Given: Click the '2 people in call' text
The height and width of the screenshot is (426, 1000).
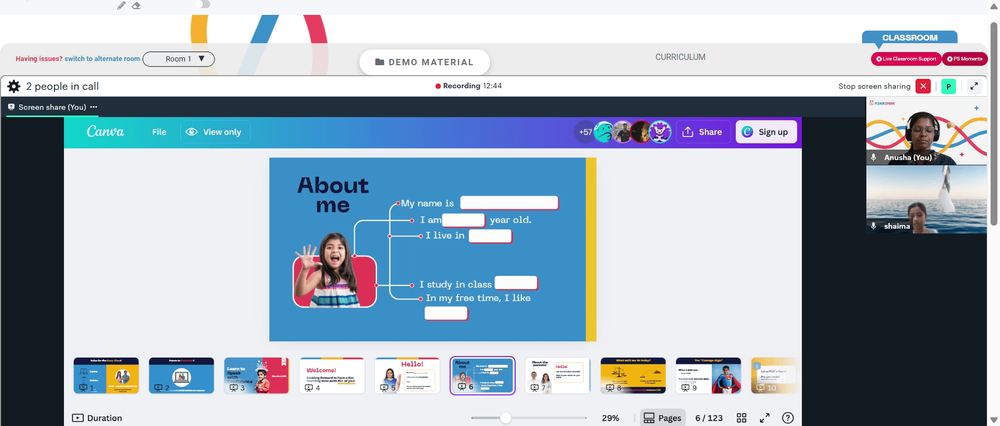Looking at the screenshot, I should pyautogui.click(x=62, y=87).
